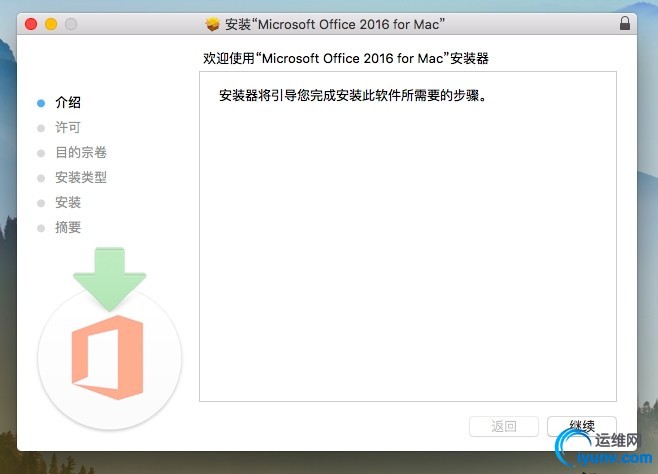Click the blue bullet beside 介绍

point(41,103)
